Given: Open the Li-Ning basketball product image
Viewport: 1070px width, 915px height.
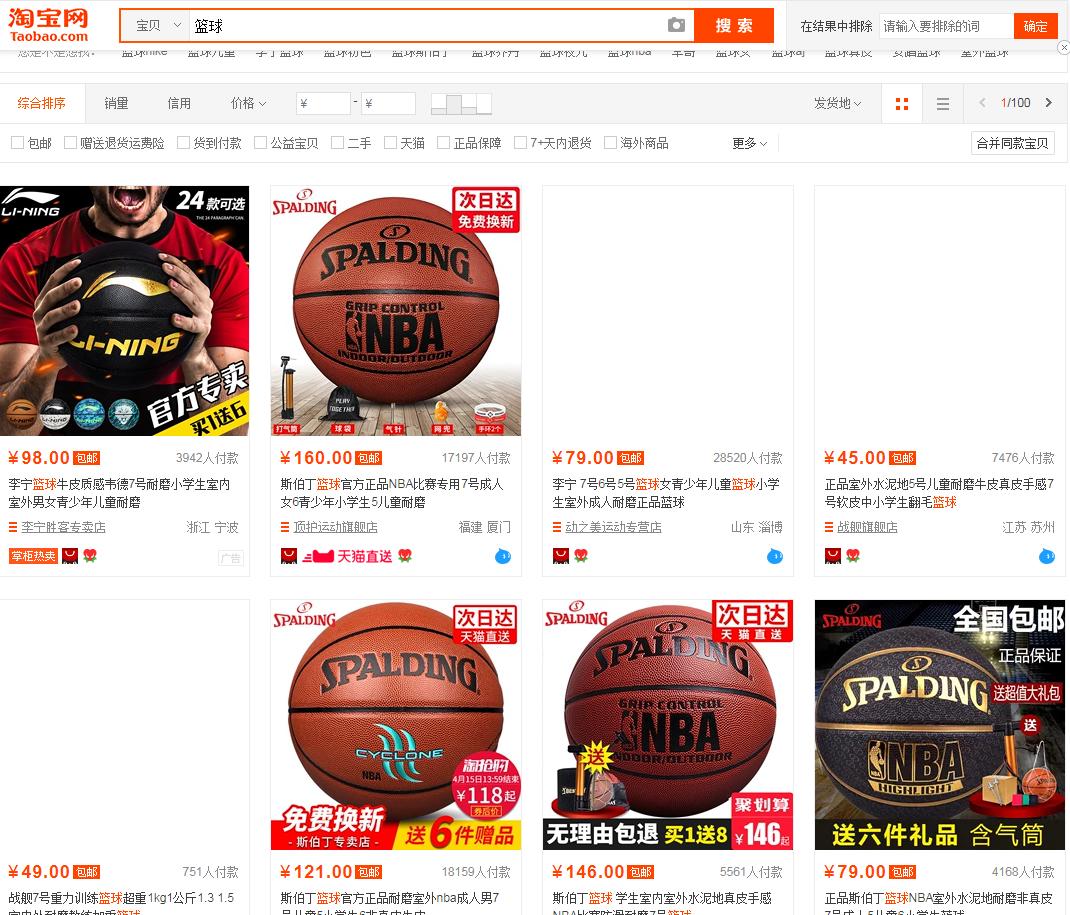Looking at the screenshot, I should click(124, 310).
